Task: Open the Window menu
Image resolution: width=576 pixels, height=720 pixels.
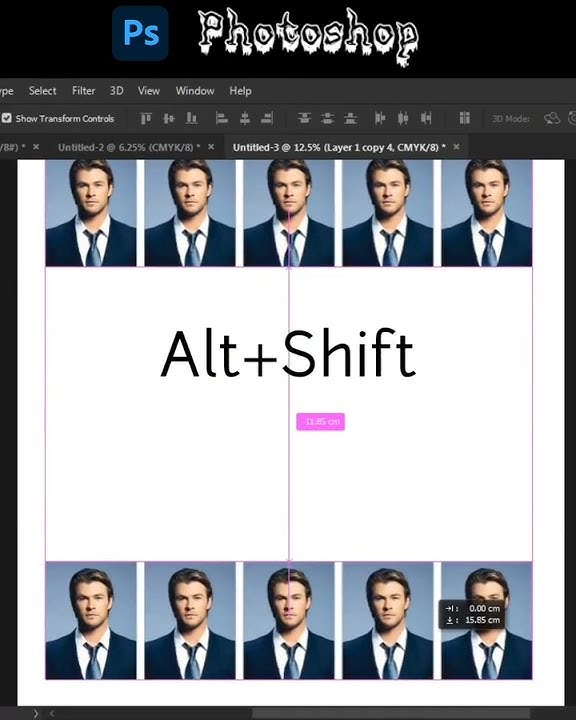Action: (195, 91)
